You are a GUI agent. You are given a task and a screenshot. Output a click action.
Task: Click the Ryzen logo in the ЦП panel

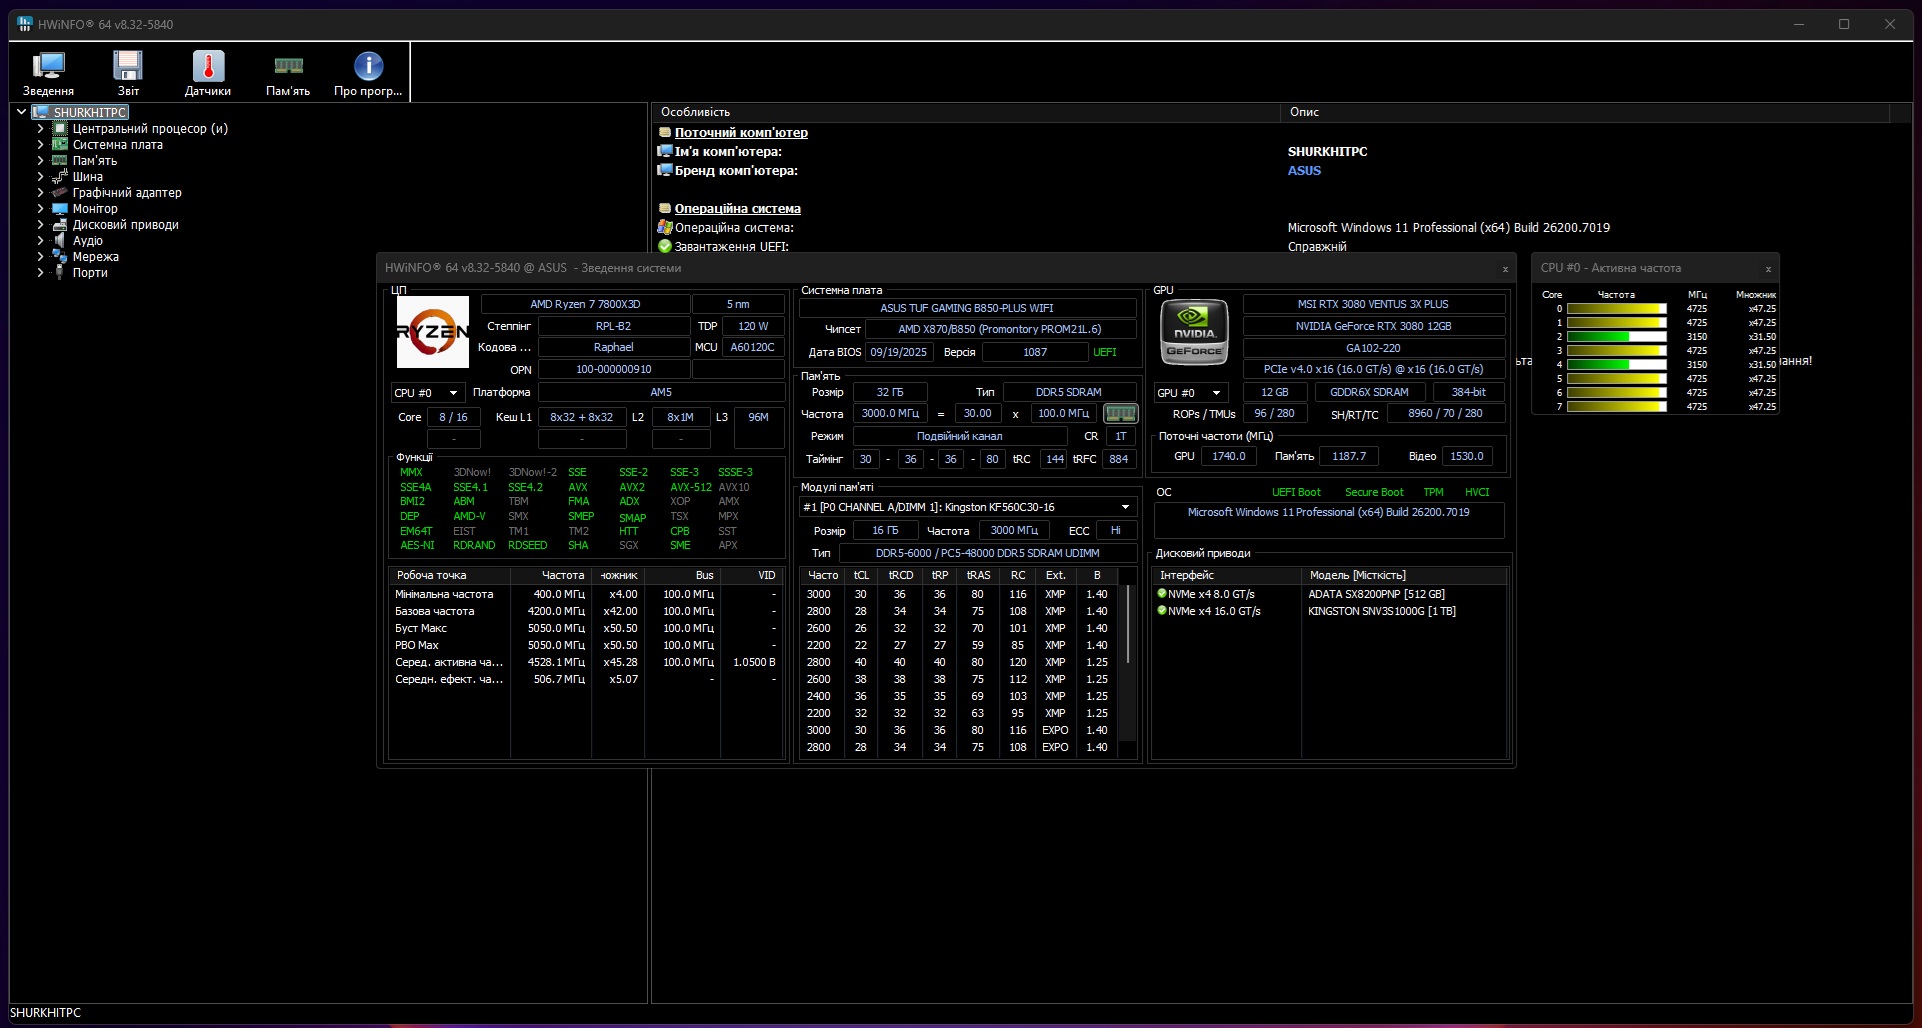coord(433,332)
